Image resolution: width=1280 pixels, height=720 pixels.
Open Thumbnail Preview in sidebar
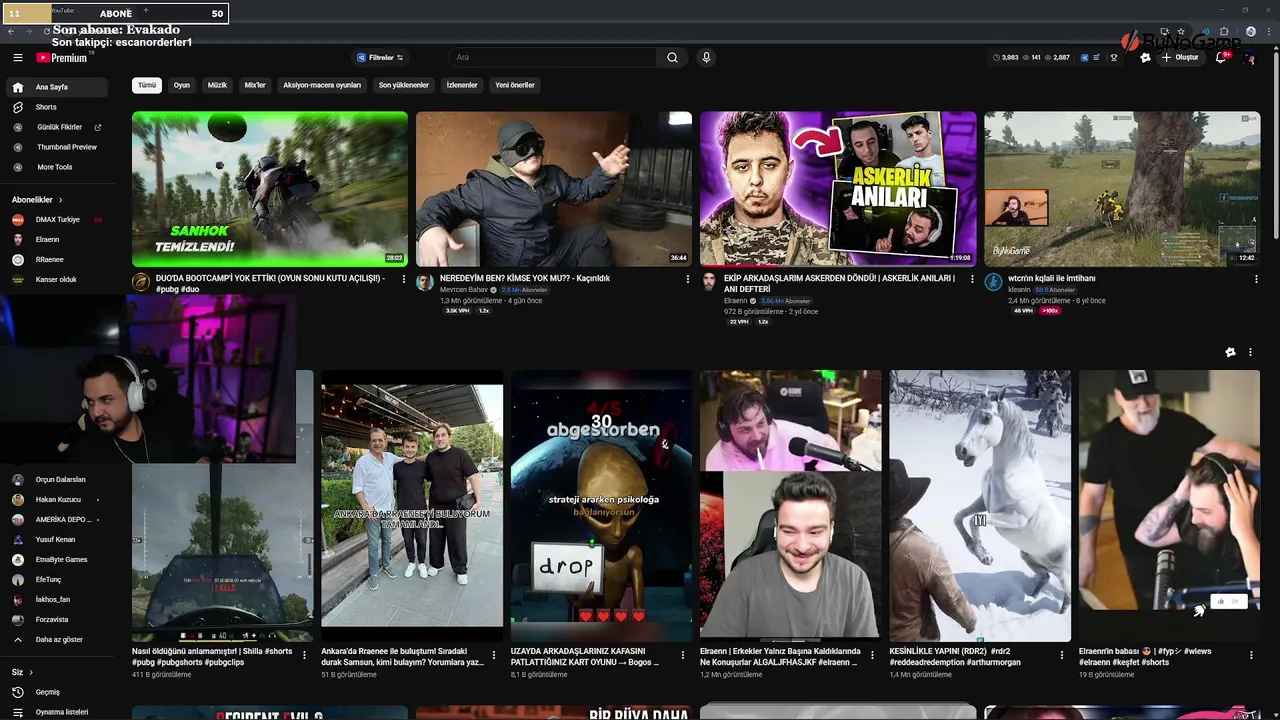click(56, 147)
